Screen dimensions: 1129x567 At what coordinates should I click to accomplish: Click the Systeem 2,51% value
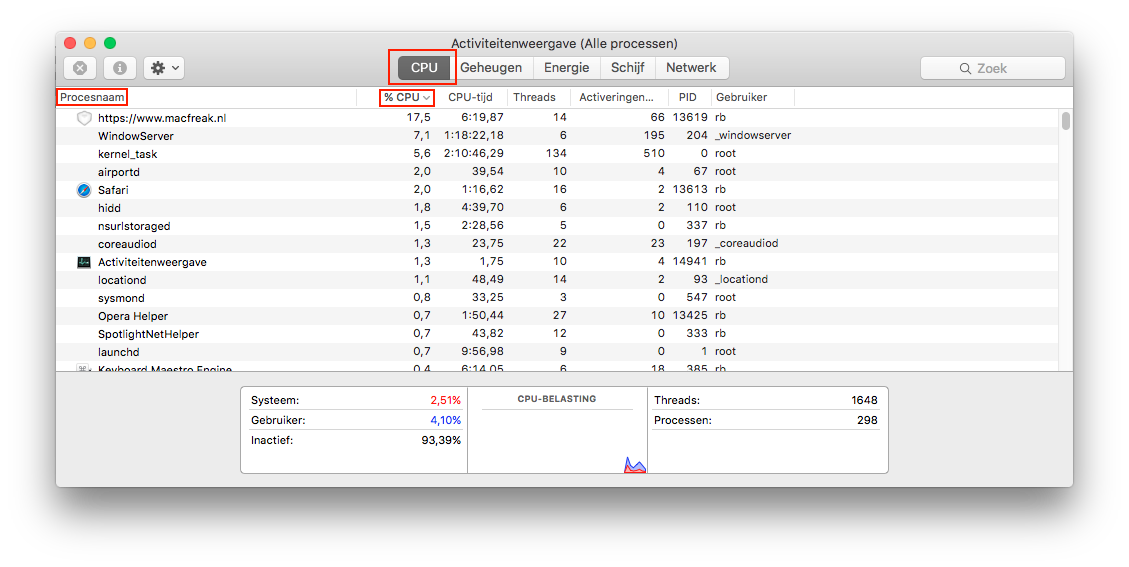click(446, 401)
